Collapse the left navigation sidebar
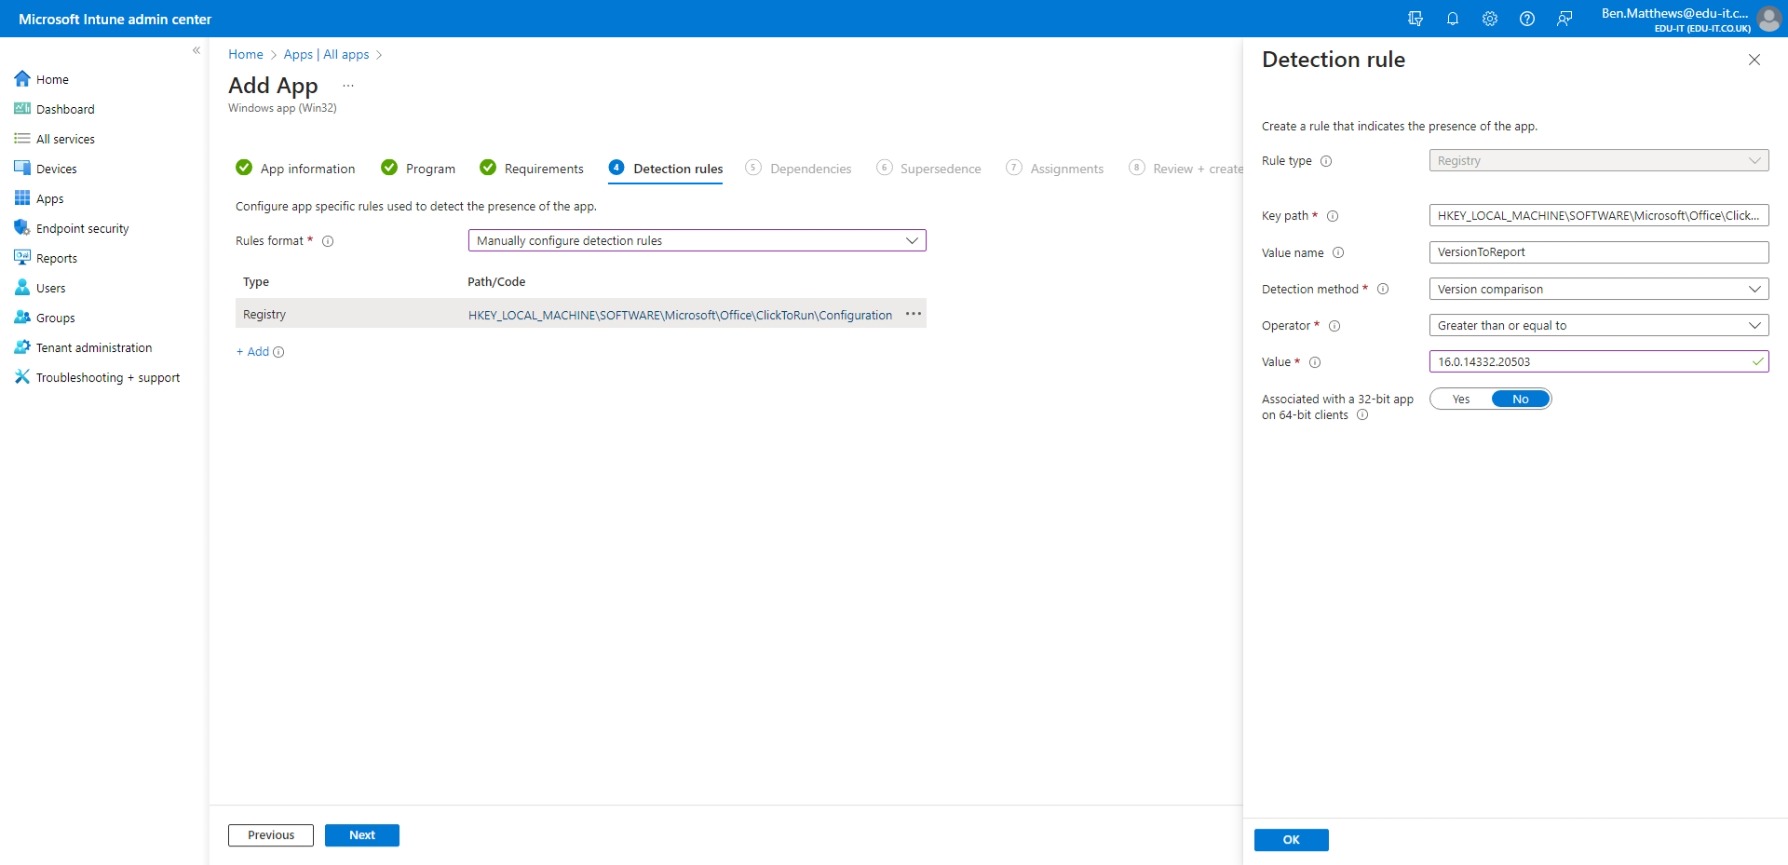Image resolution: width=1788 pixels, height=865 pixels. coord(196,50)
